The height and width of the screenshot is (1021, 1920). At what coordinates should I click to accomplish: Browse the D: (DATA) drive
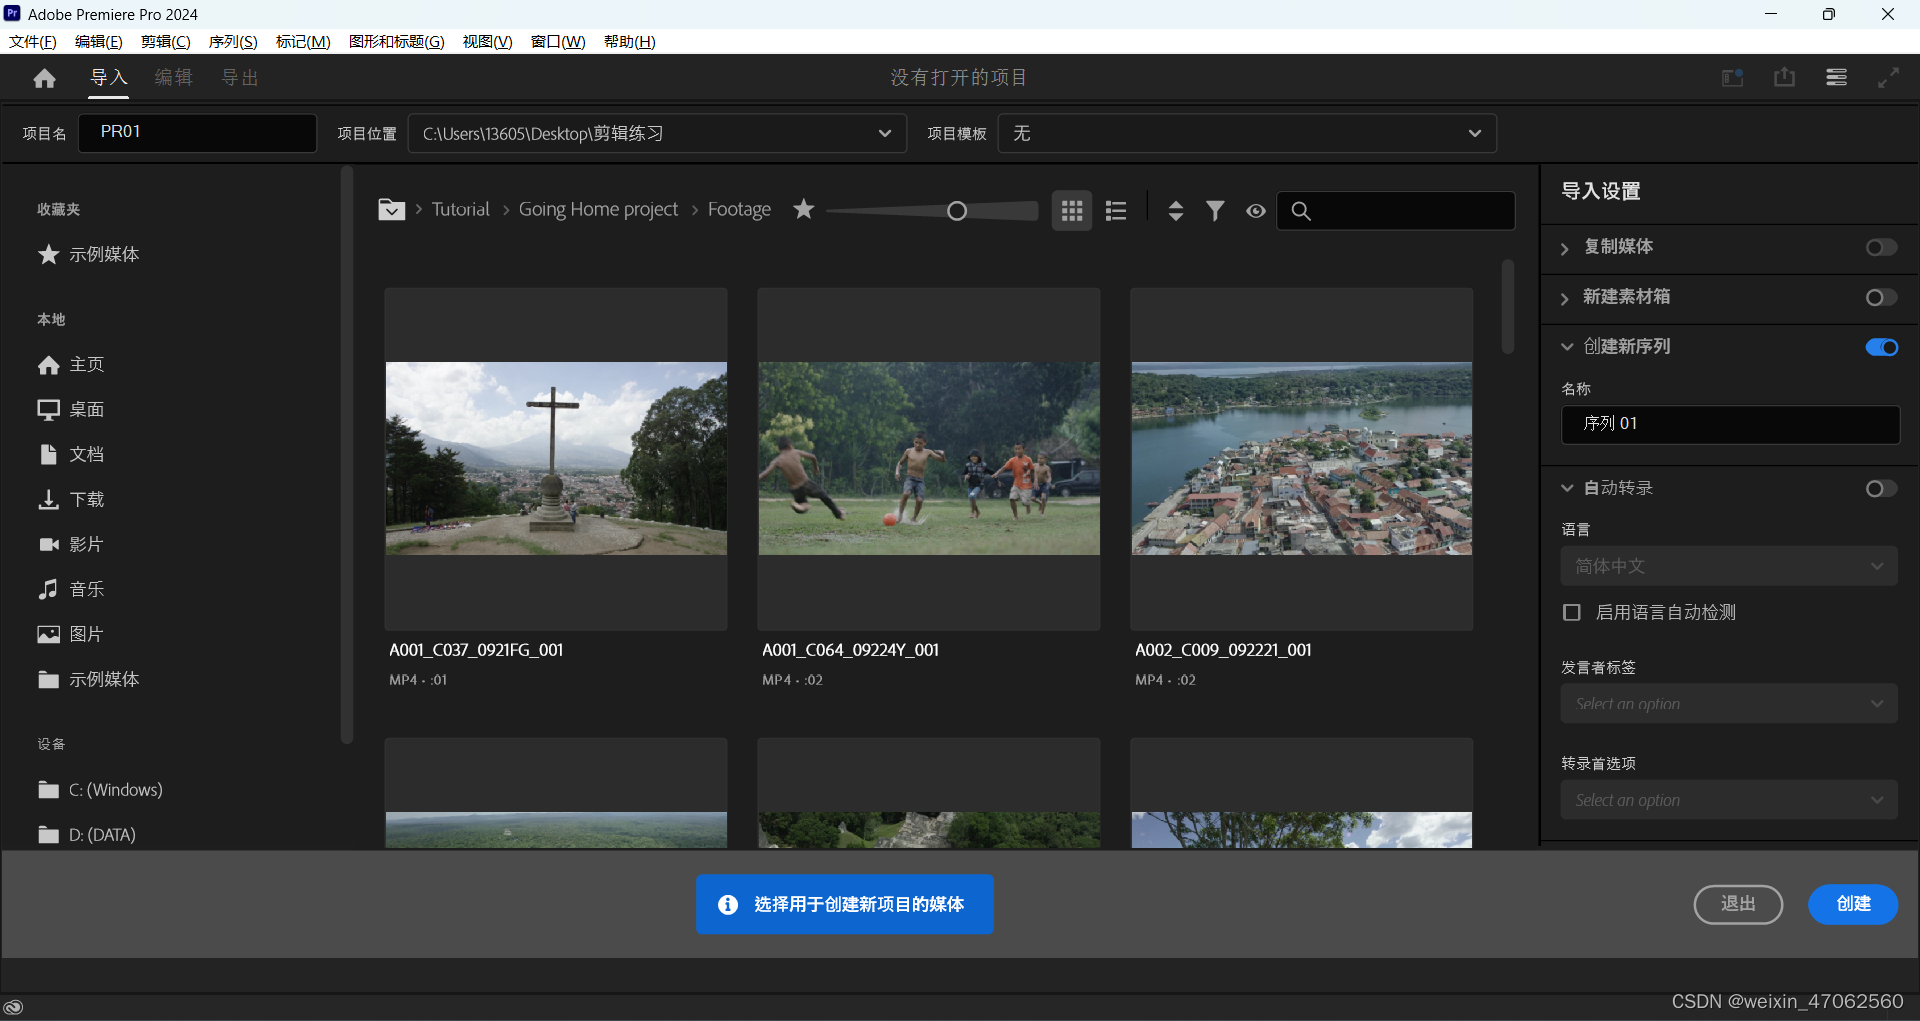(x=86, y=835)
